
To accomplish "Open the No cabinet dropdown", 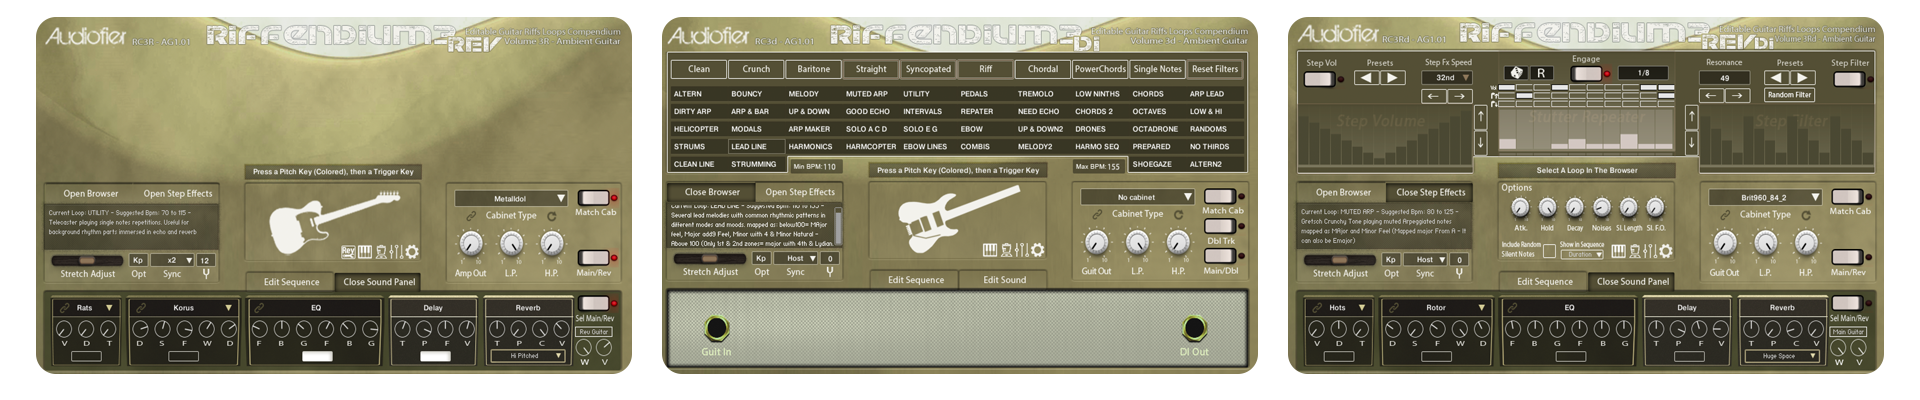I will (x=1138, y=197).
